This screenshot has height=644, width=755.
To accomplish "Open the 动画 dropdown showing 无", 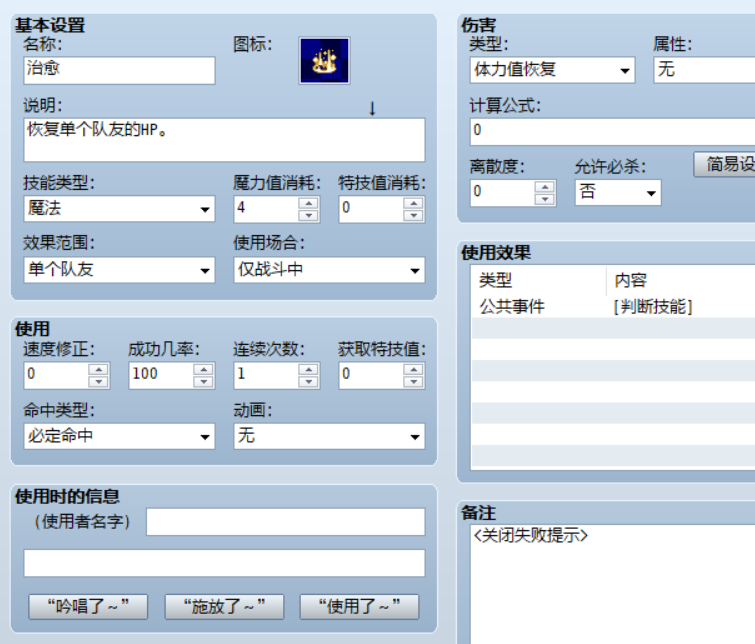I will tap(329, 436).
